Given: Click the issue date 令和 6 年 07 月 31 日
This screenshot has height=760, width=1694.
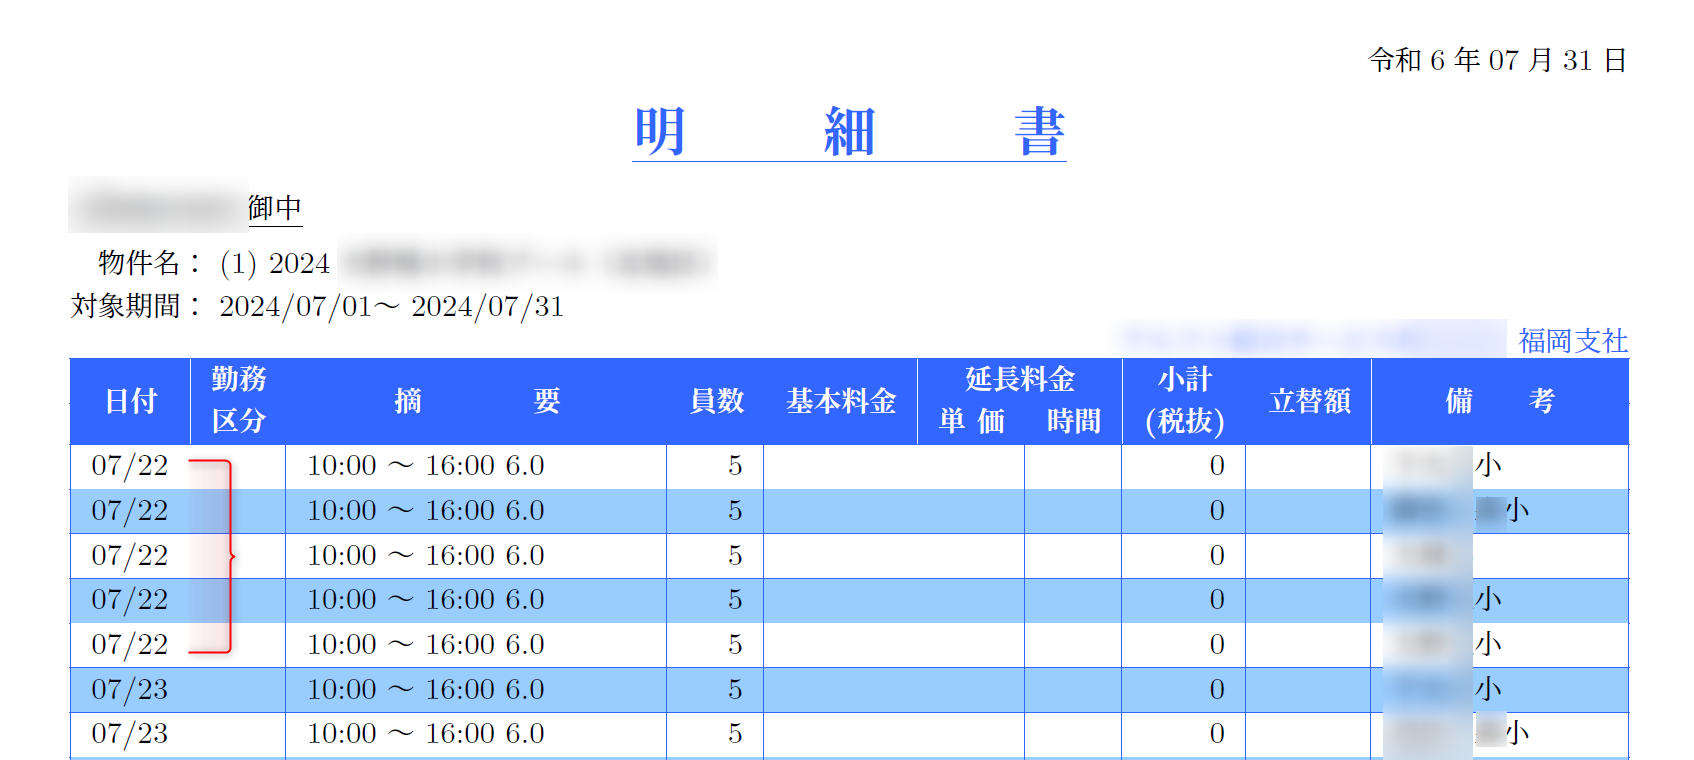Looking at the screenshot, I should coord(1497,60).
